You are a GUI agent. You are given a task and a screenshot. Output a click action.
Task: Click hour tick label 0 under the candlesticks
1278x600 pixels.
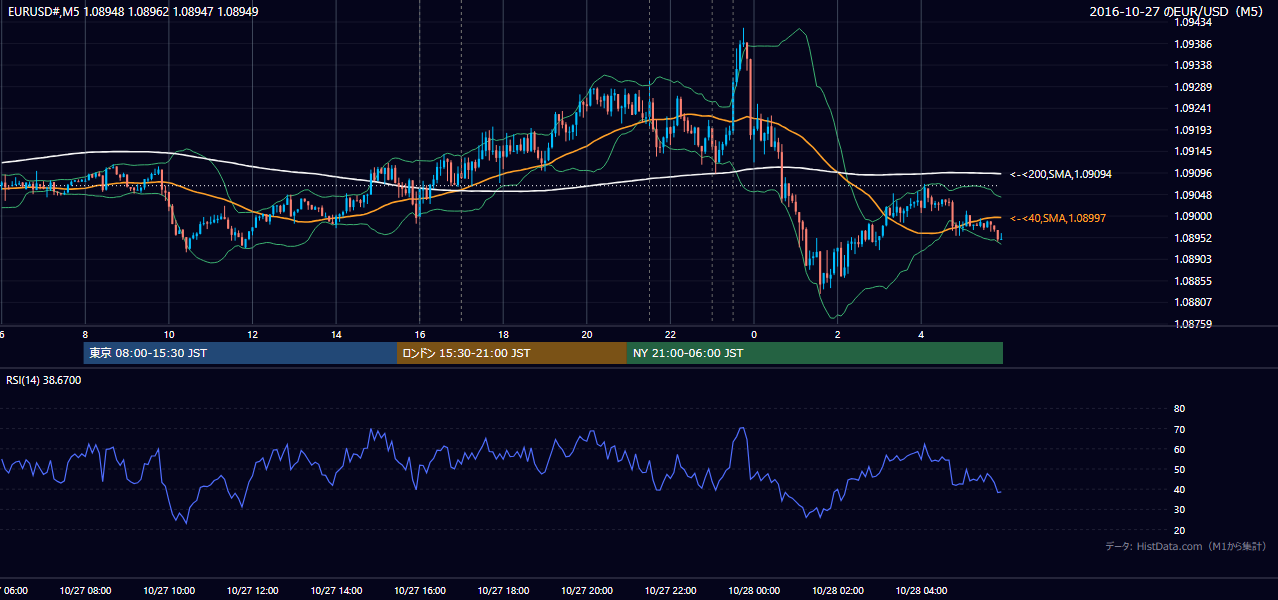pyautogui.click(x=754, y=335)
